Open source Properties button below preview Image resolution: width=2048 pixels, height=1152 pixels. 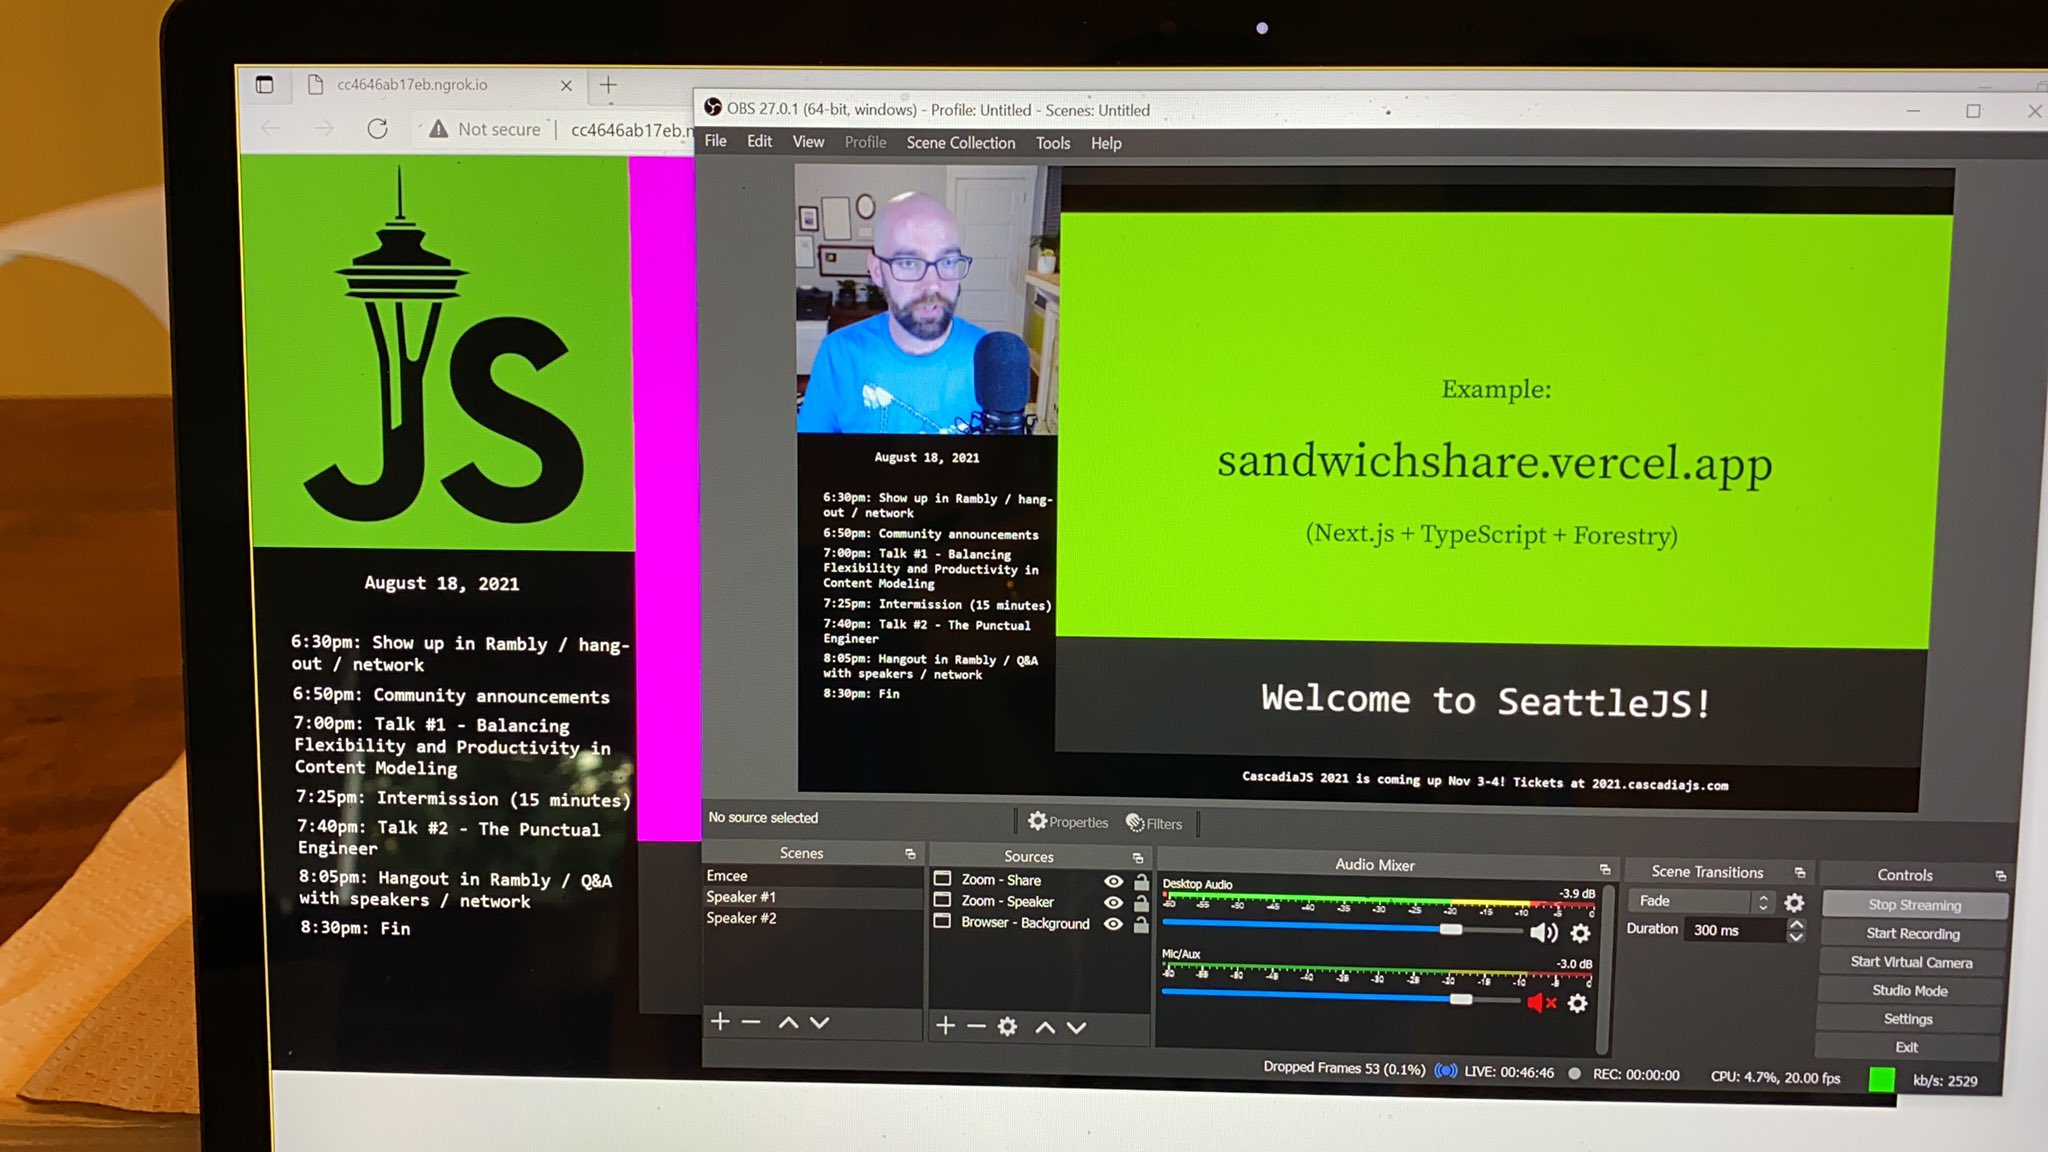point(1068,822)
